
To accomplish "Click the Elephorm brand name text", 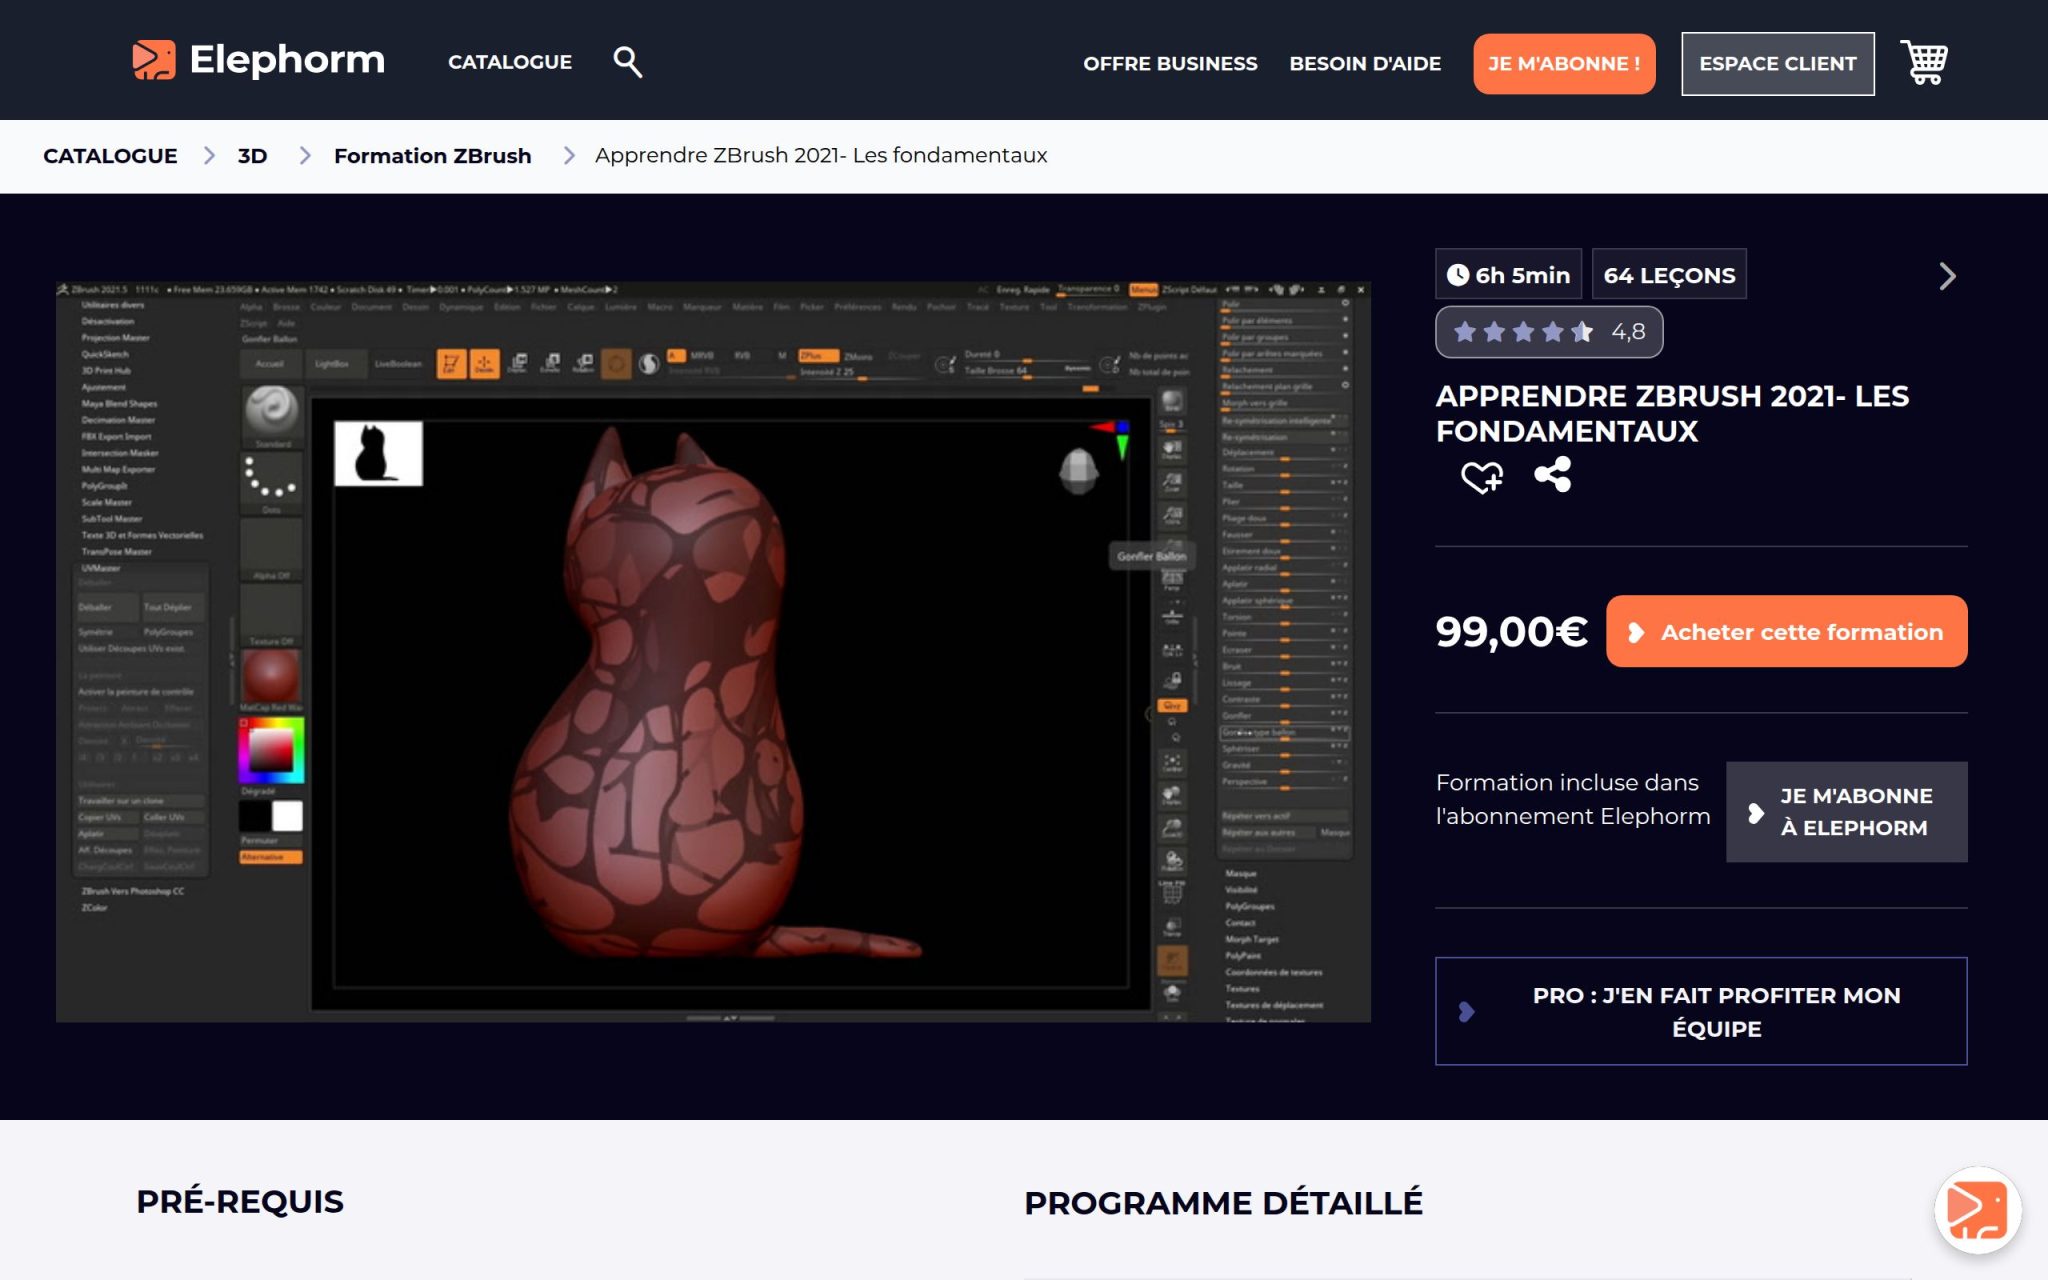I will point(287,60).
